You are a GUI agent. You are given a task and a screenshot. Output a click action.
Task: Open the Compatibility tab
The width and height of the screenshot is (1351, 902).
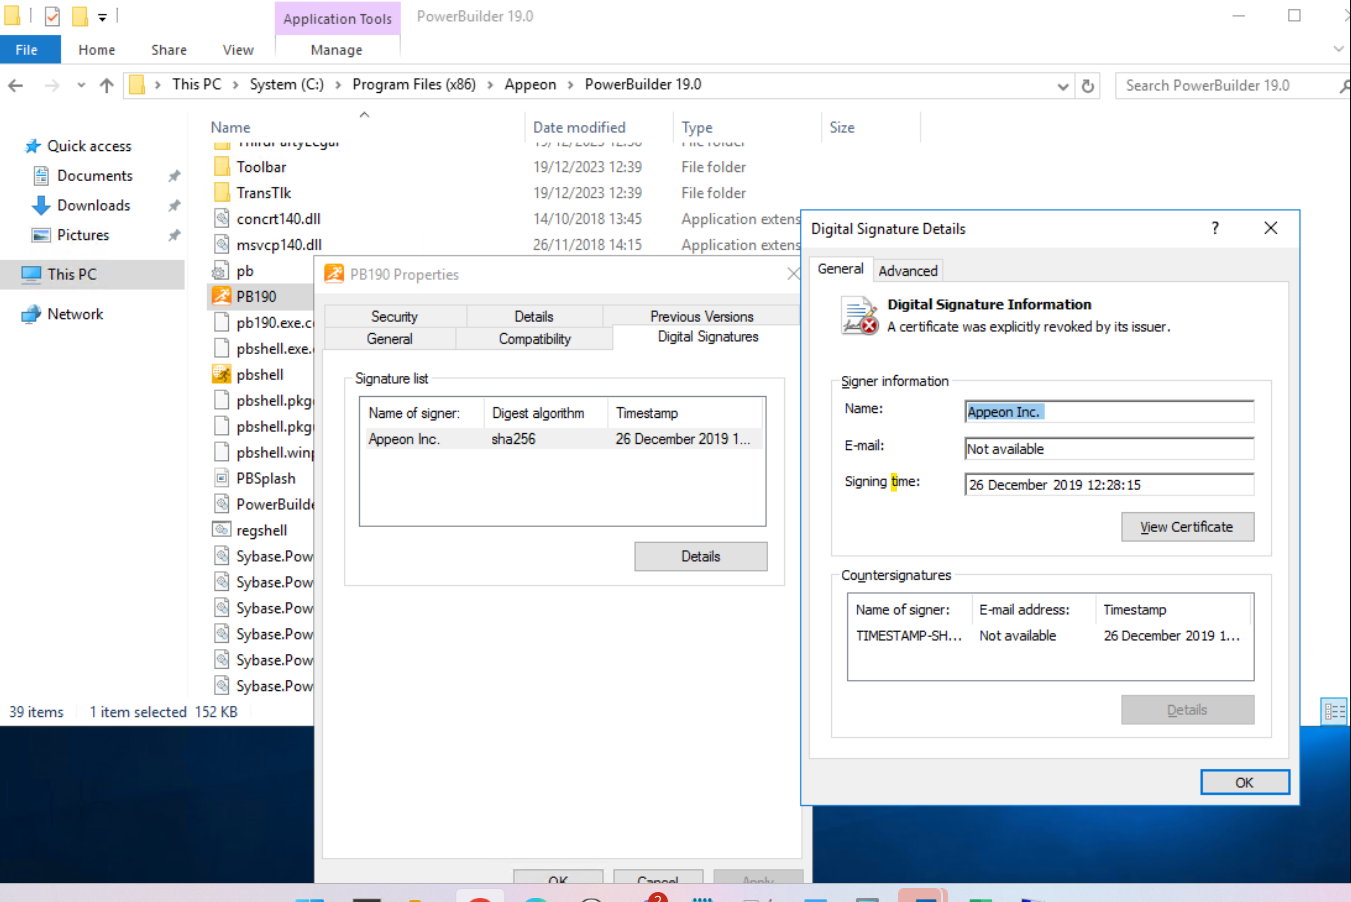coord(534,339)
